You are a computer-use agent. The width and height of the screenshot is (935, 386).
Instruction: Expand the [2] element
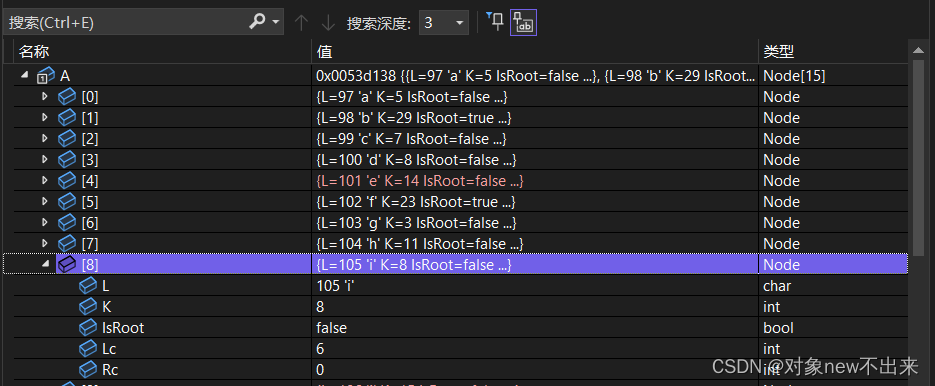pyautogui.click(x=44, y=138)
